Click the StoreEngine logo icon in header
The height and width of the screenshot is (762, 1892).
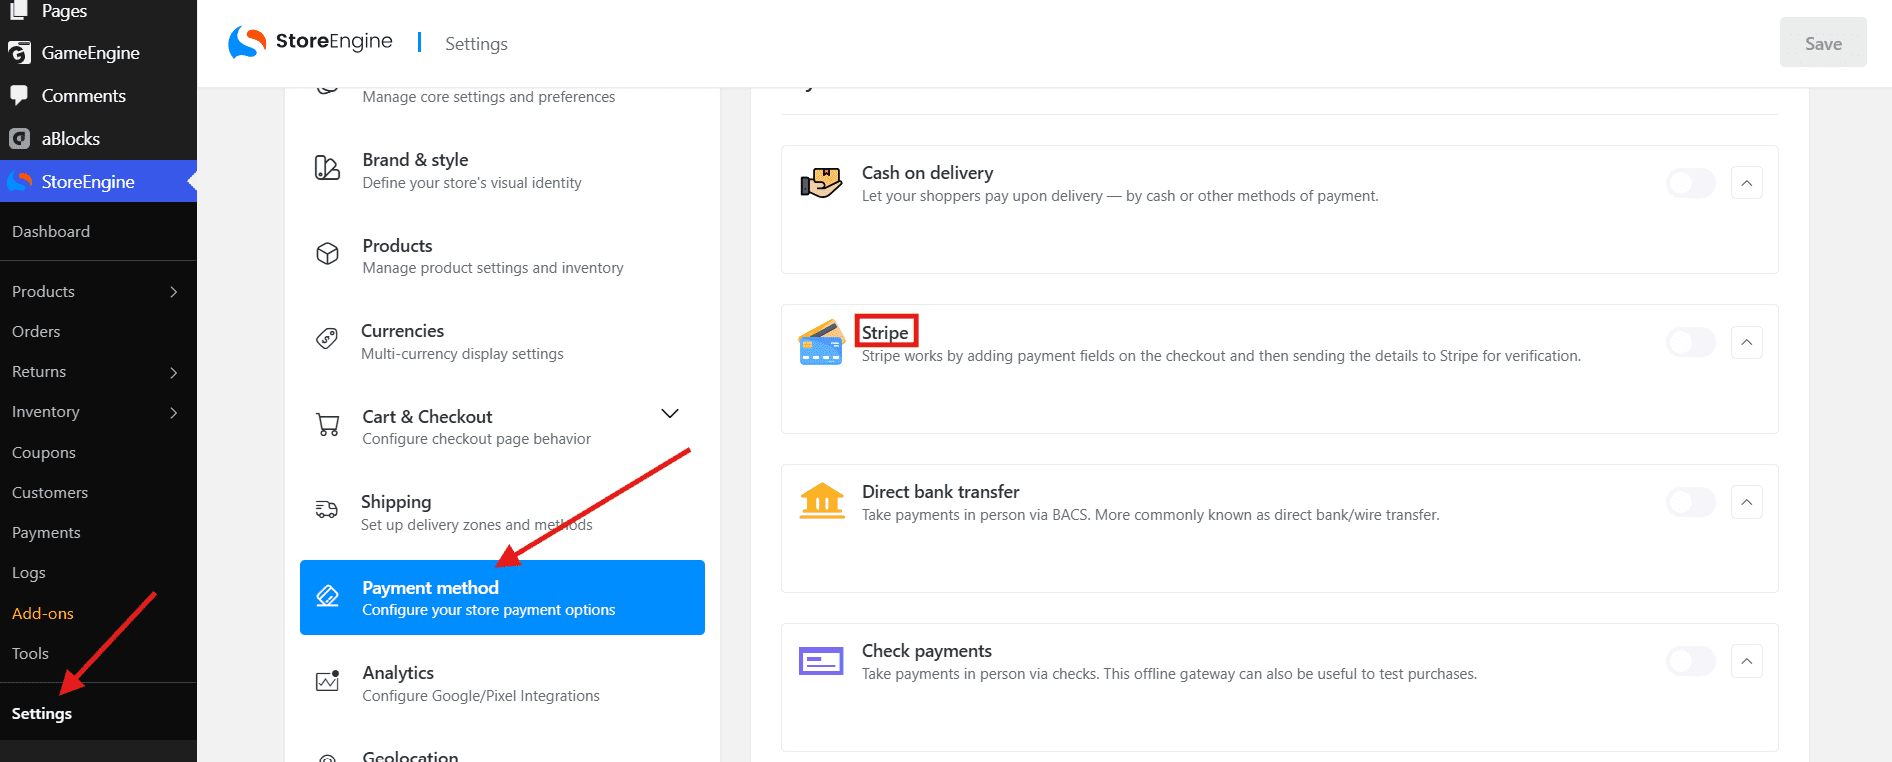[x=246, y=42]
